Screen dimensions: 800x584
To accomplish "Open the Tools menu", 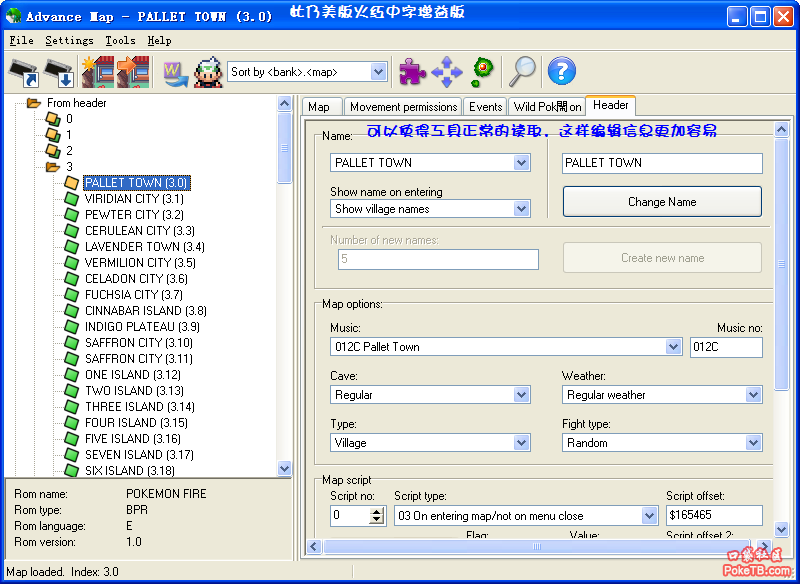I will click(x=120, y=41).
